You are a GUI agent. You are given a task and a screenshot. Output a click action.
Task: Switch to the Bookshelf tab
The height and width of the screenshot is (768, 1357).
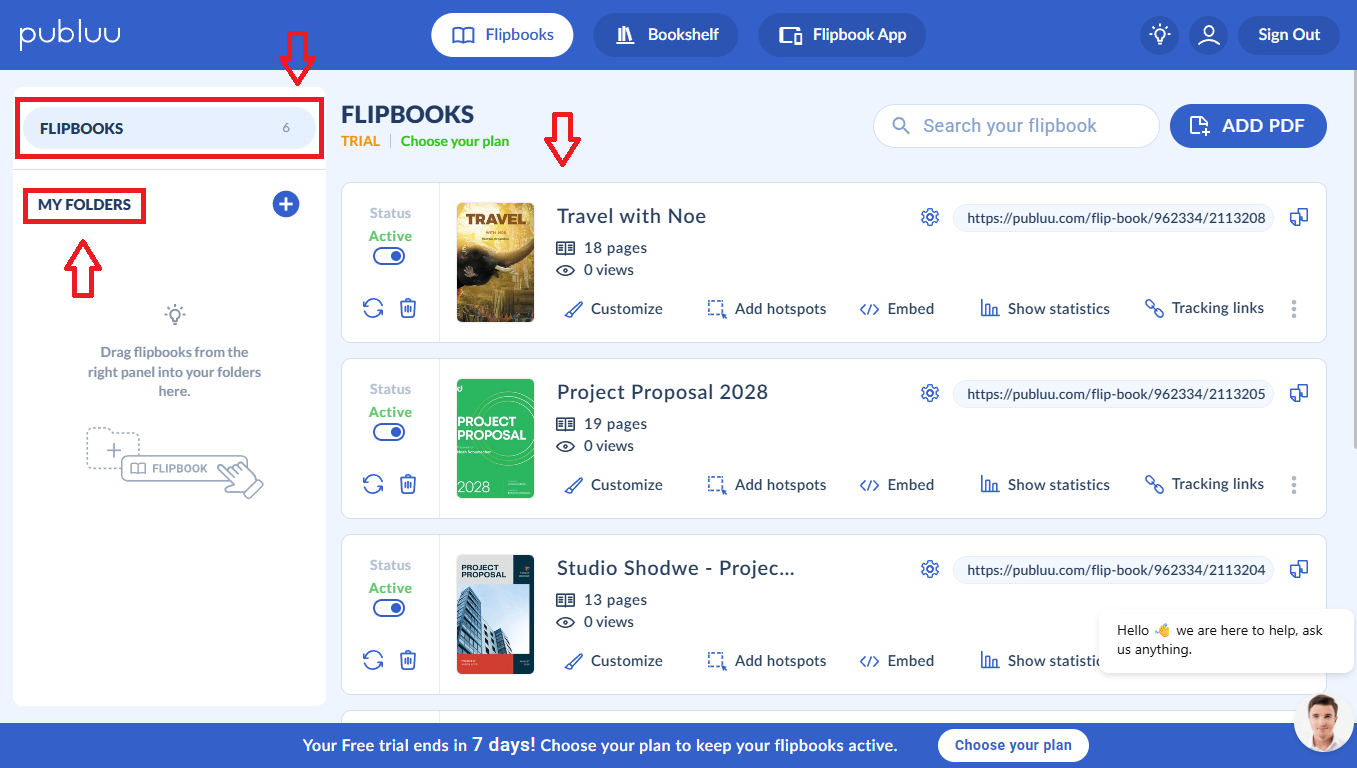(x=666, y=35)
